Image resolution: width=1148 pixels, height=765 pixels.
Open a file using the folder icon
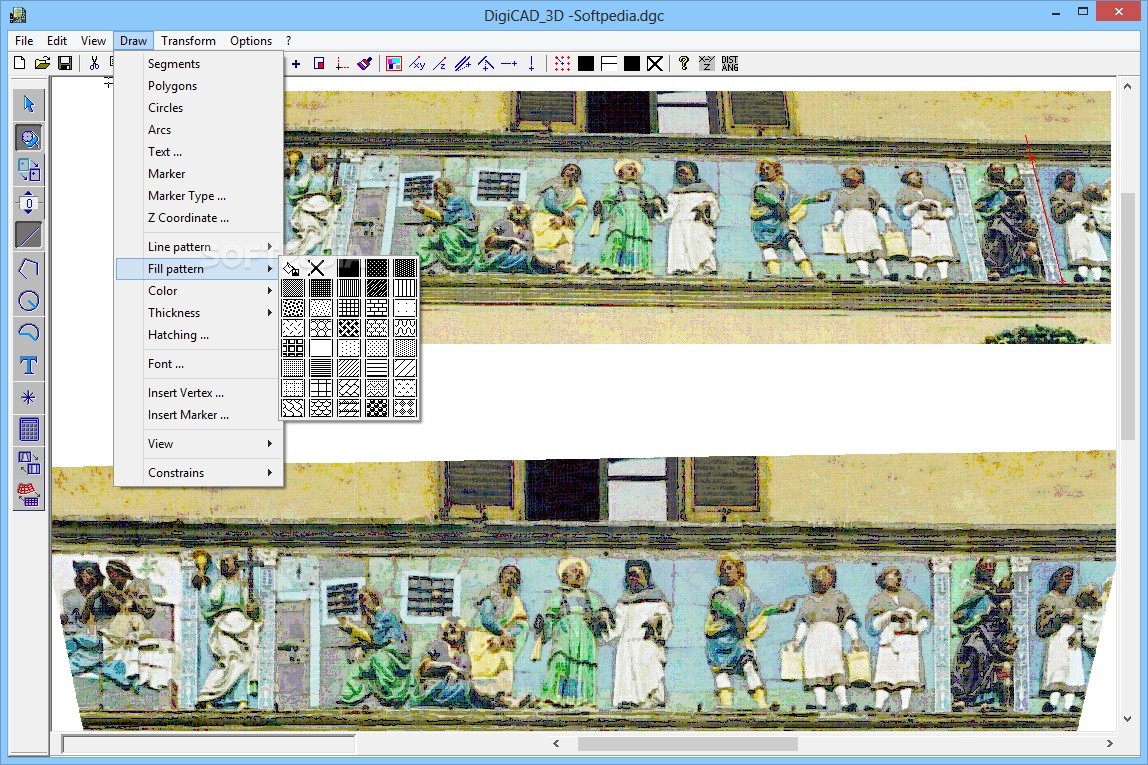pyautogui.click(x=42, y=64)
